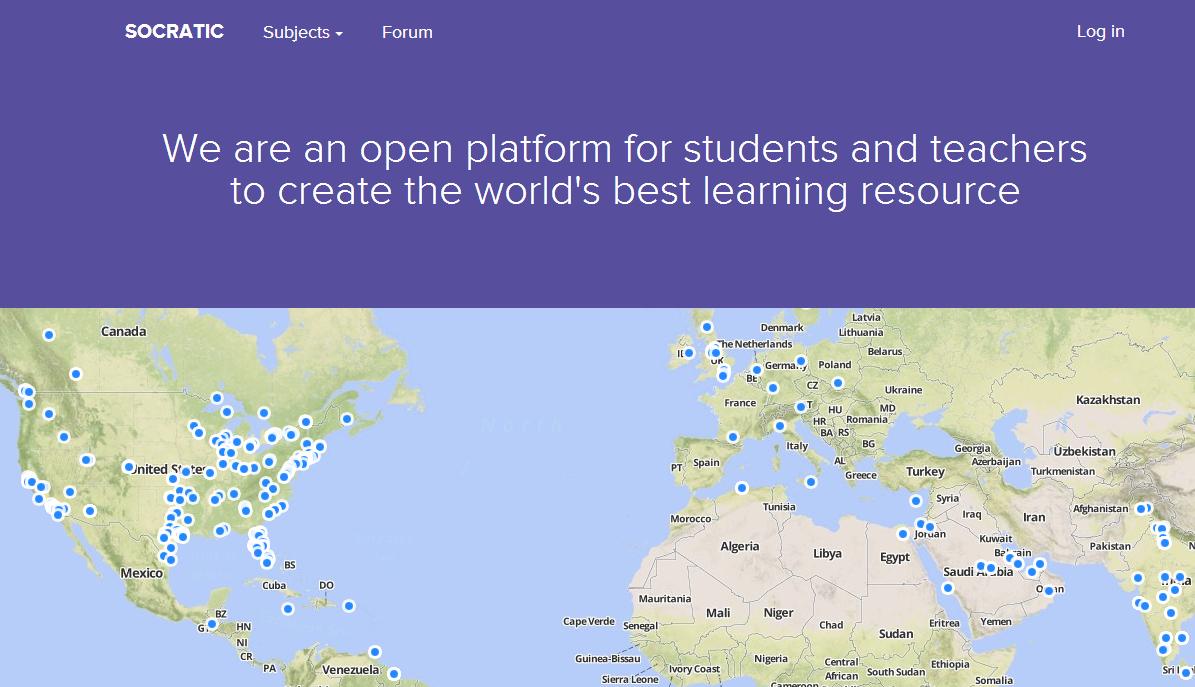
Task: Click the marker off Algeria's northern coast
Action: tap(742, 488)
